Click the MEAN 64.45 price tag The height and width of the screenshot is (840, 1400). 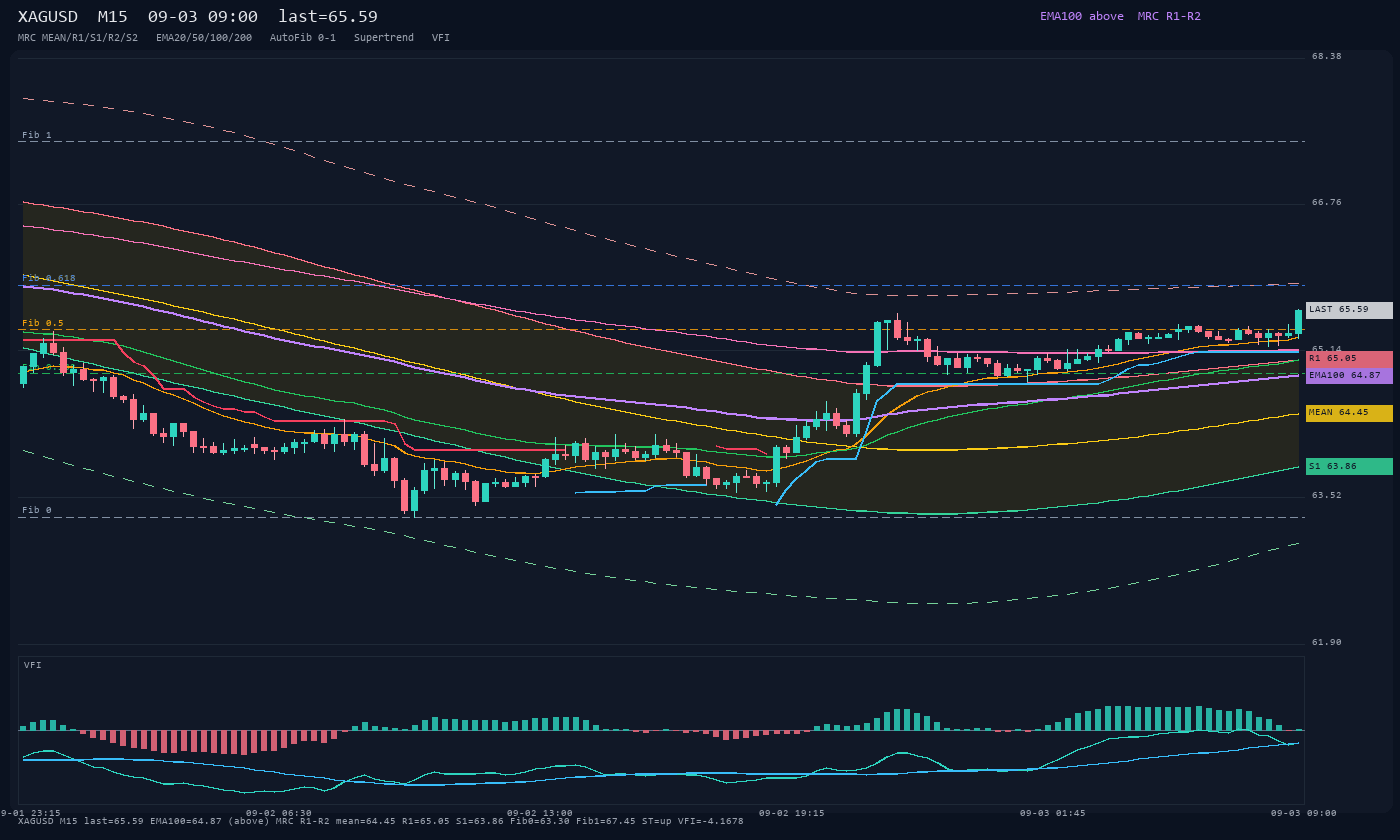[1349, 413]
